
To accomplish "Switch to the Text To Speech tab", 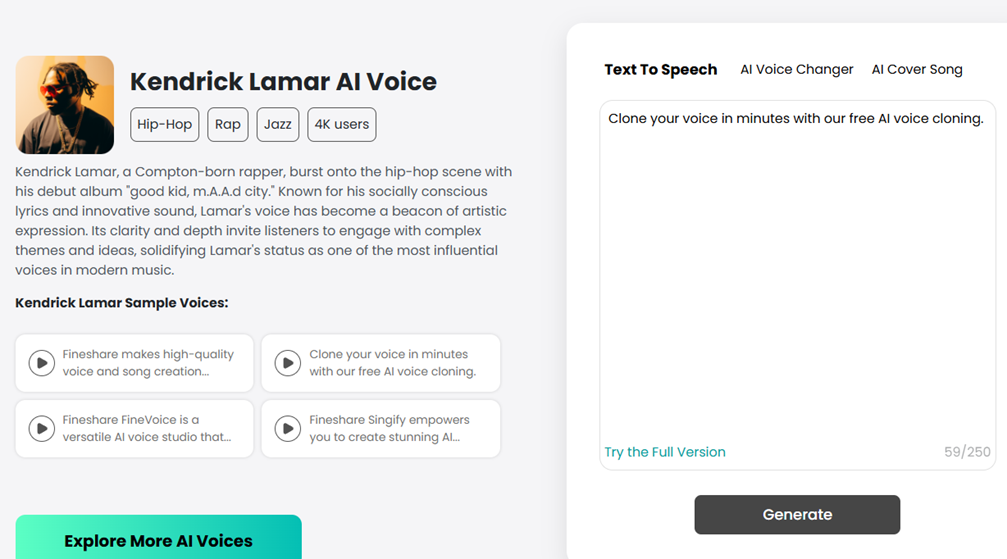I will tap(660, 70).
